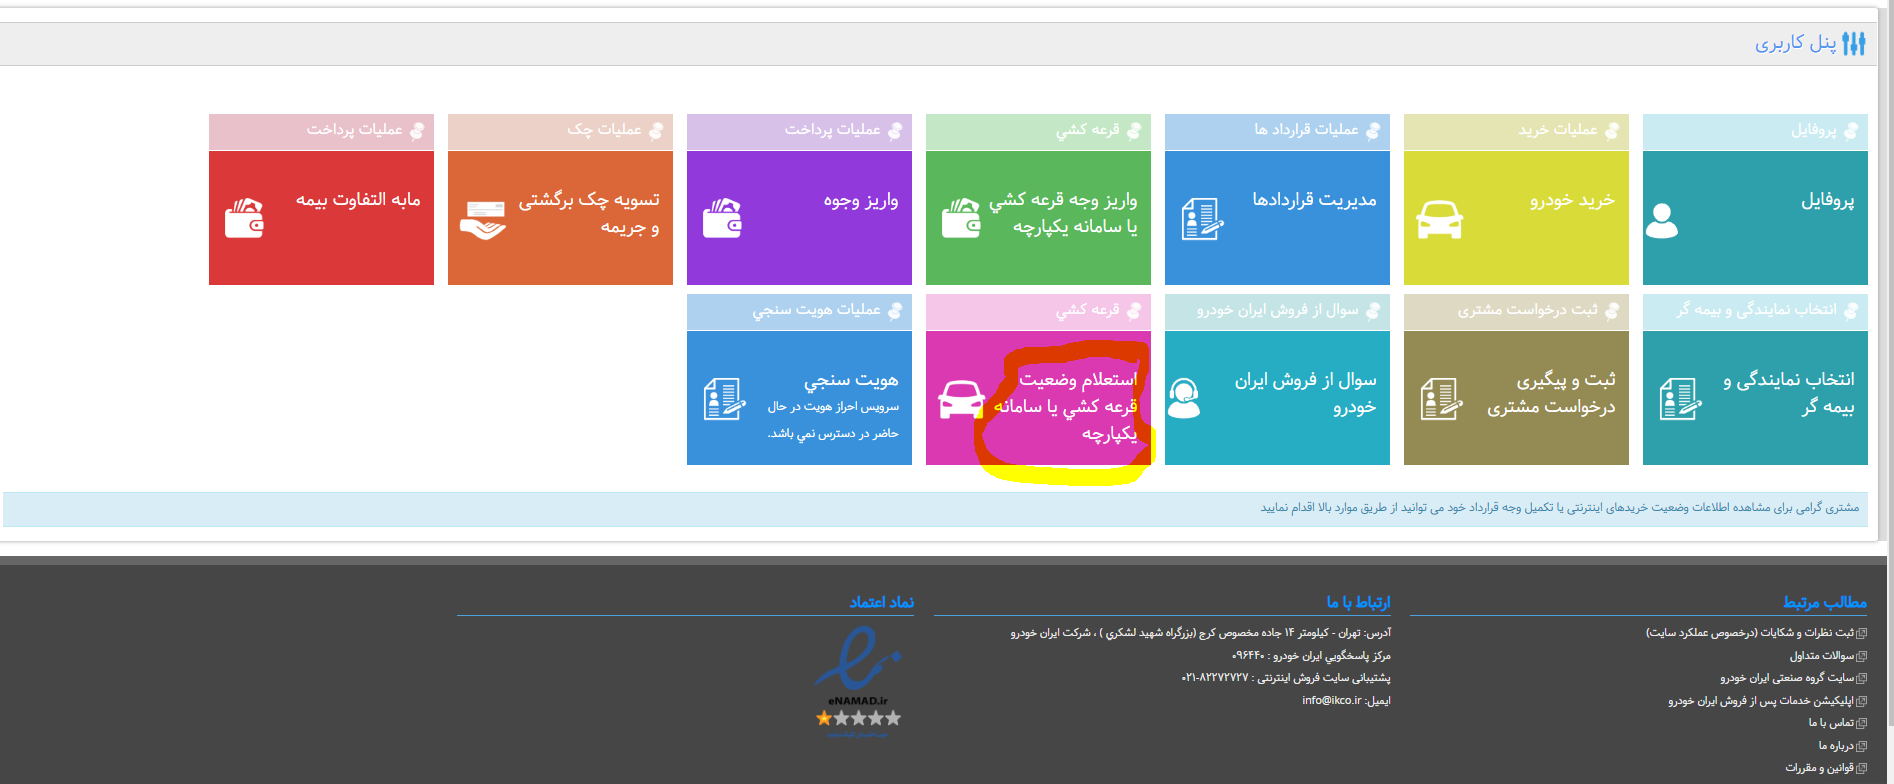Select the عملیات قرارداد ها tile header
This screenshot has width=1894, height=784.
tap(1277, 131)
